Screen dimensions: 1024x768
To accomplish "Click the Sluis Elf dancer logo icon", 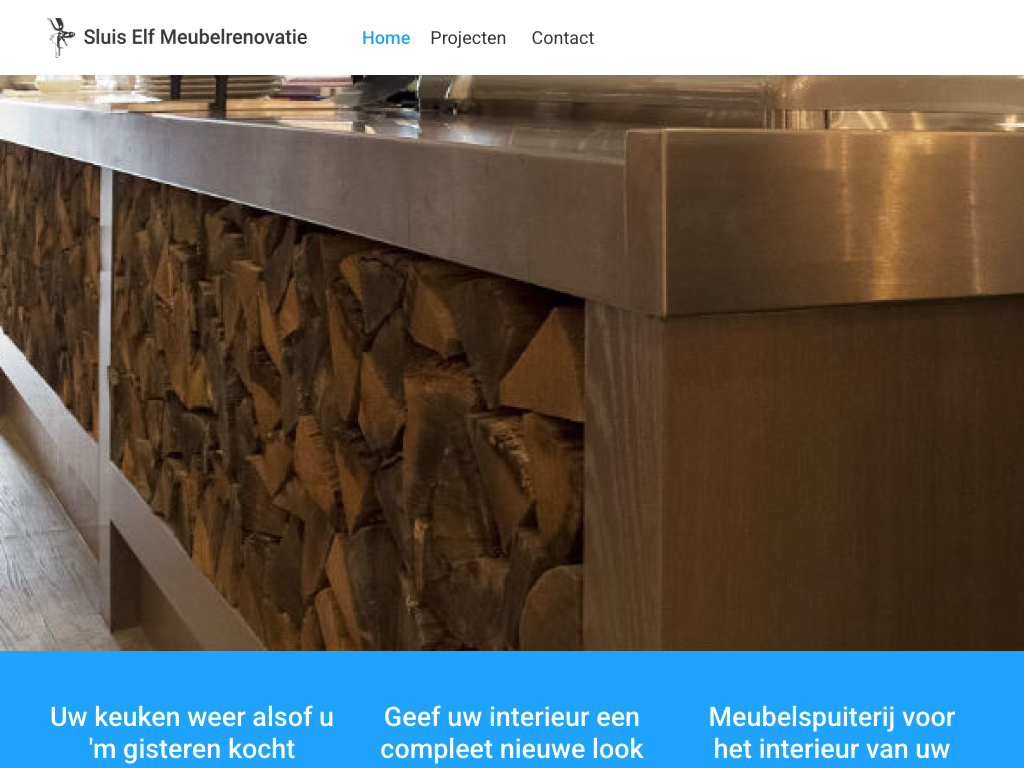I will pos(61,37).
